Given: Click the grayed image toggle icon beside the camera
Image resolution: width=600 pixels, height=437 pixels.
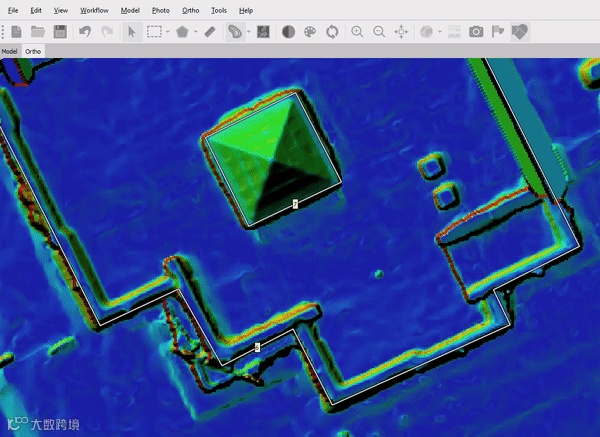Looking at the screenshot, I should (x=454, y=32).
